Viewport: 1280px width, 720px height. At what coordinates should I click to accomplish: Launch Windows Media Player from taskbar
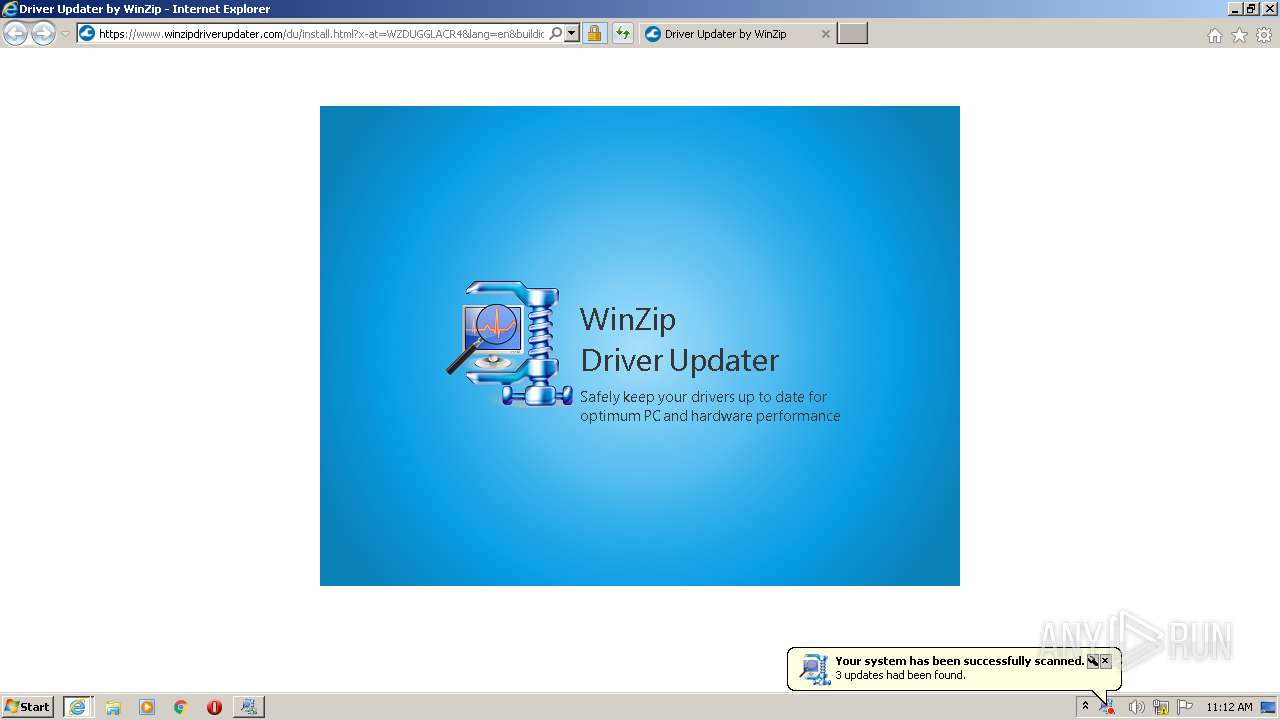147,707
